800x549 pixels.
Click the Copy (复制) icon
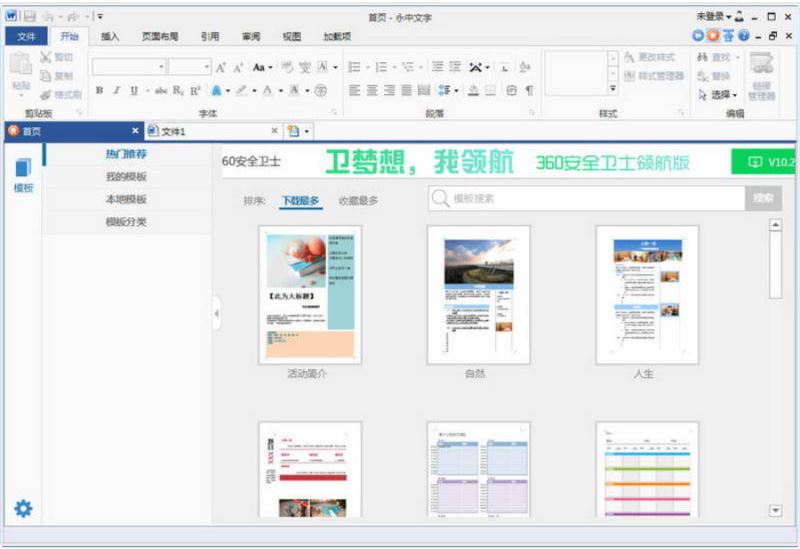45,76
